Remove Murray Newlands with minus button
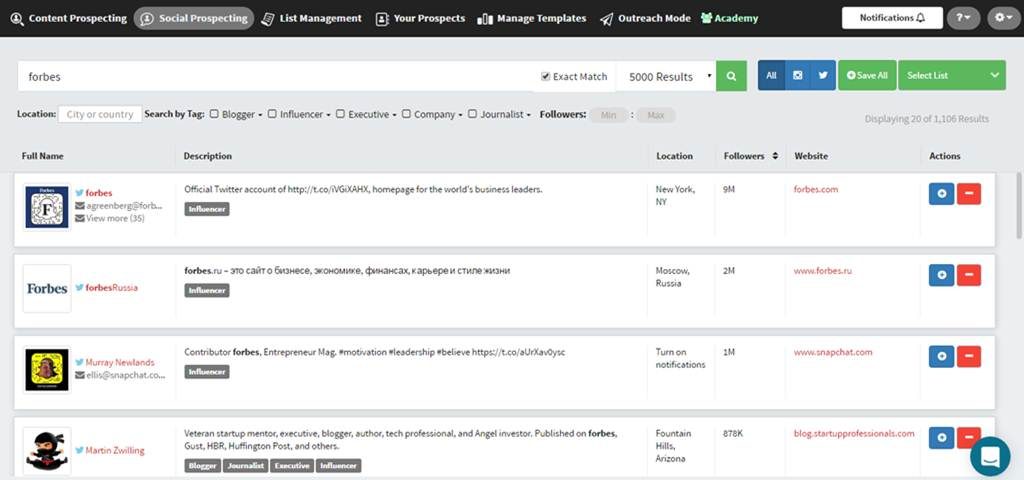1024x480 pixels. [968, 357]
